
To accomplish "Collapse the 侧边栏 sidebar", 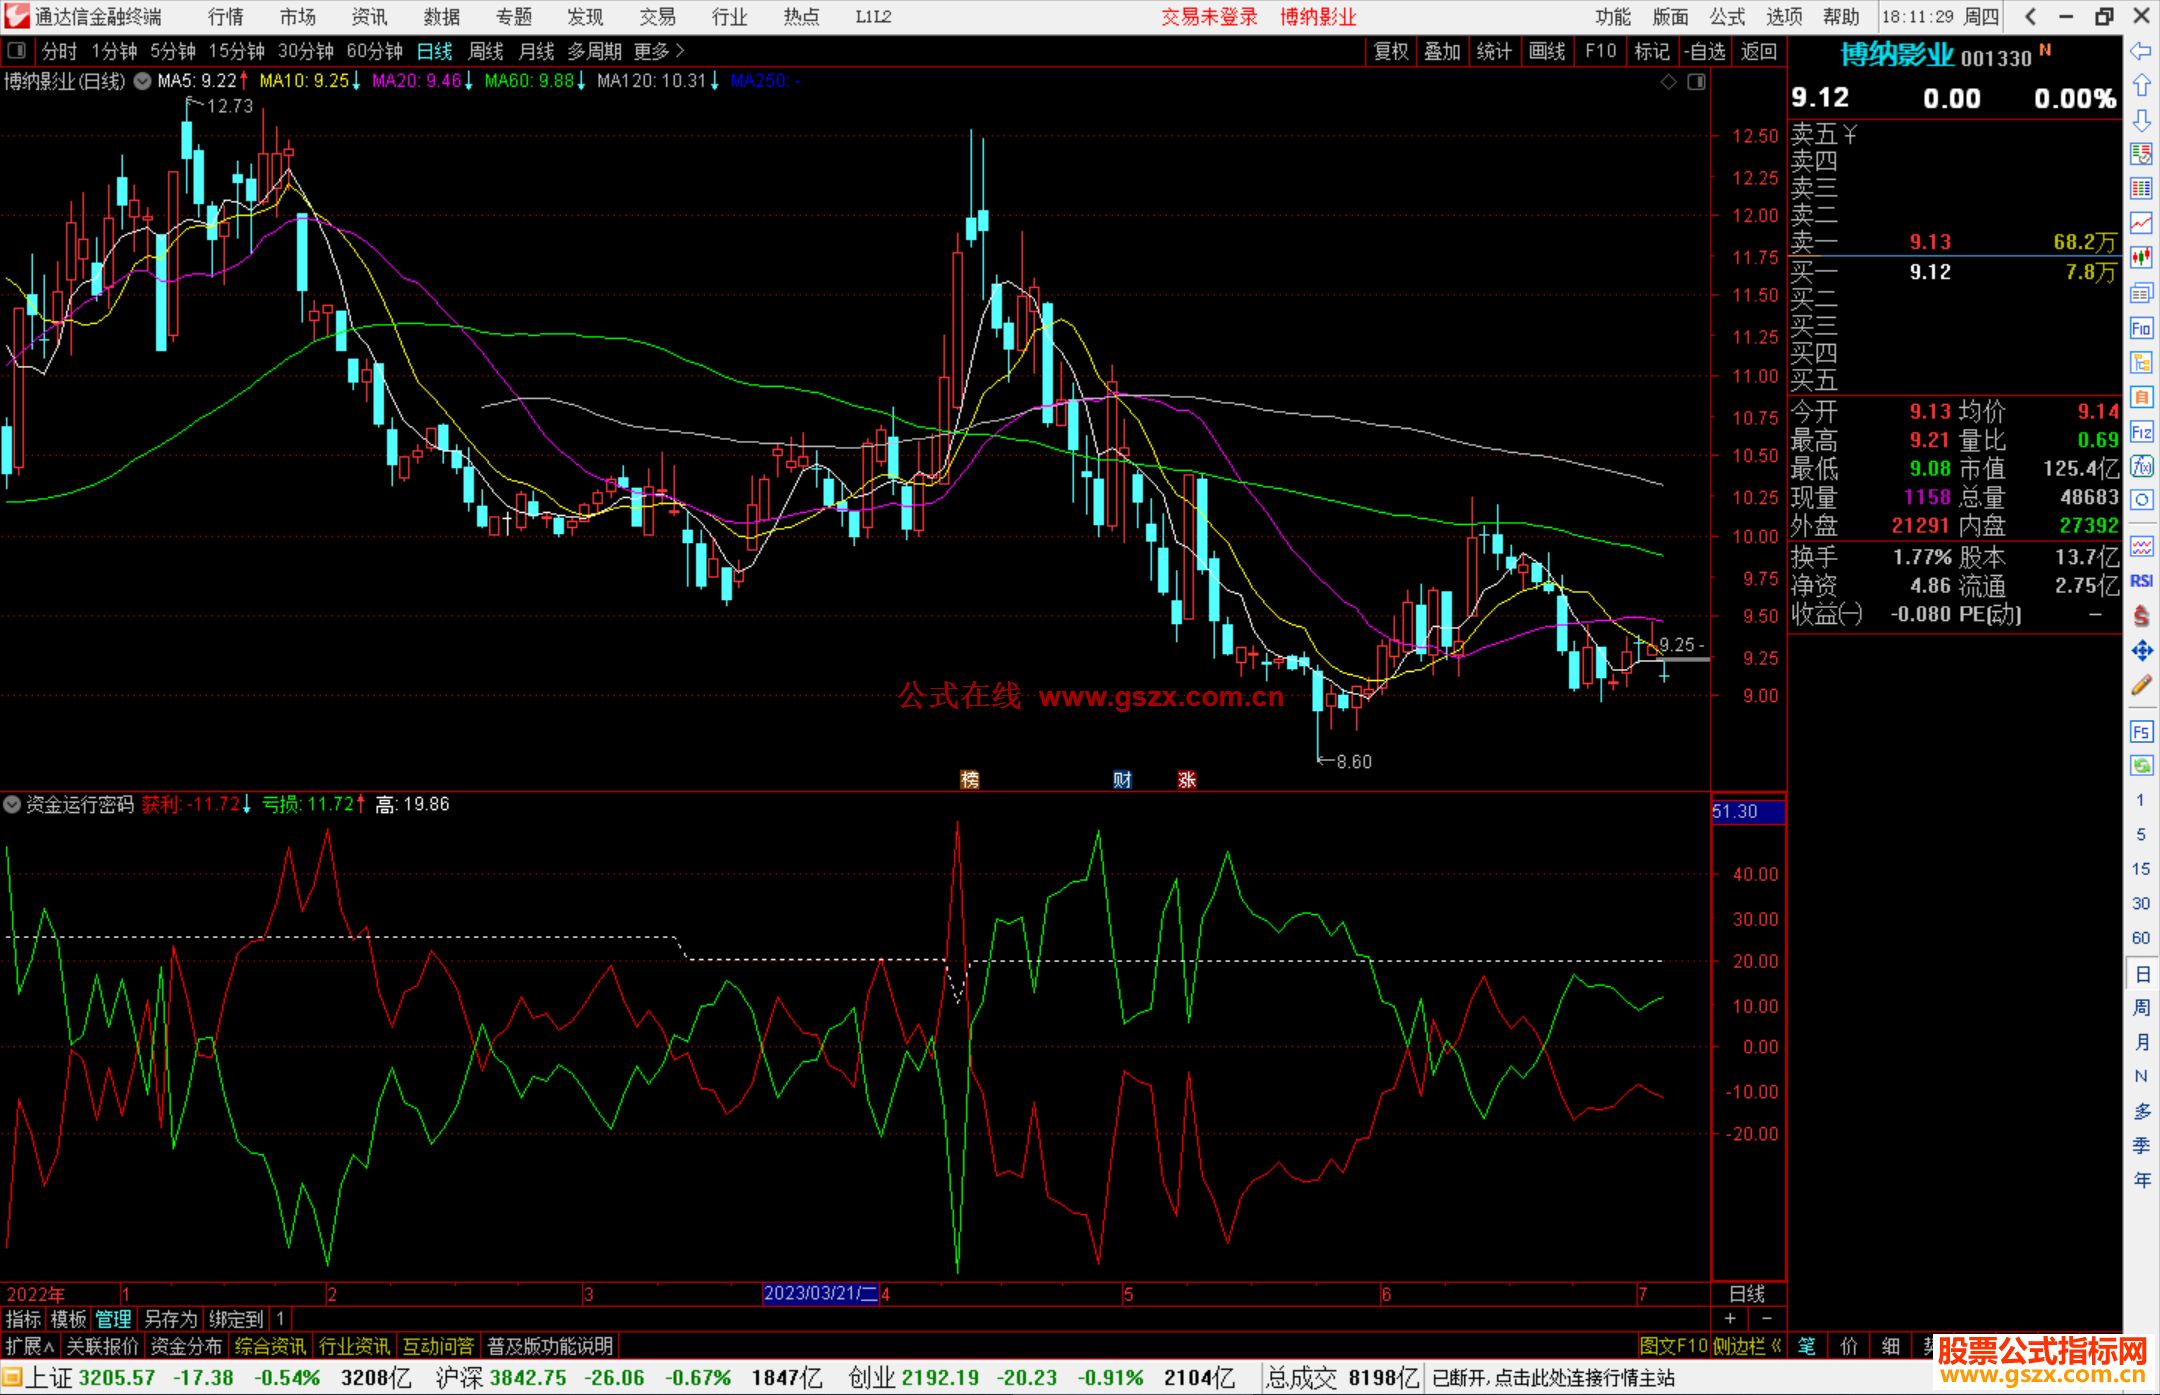I will tap(1748, 1346).
